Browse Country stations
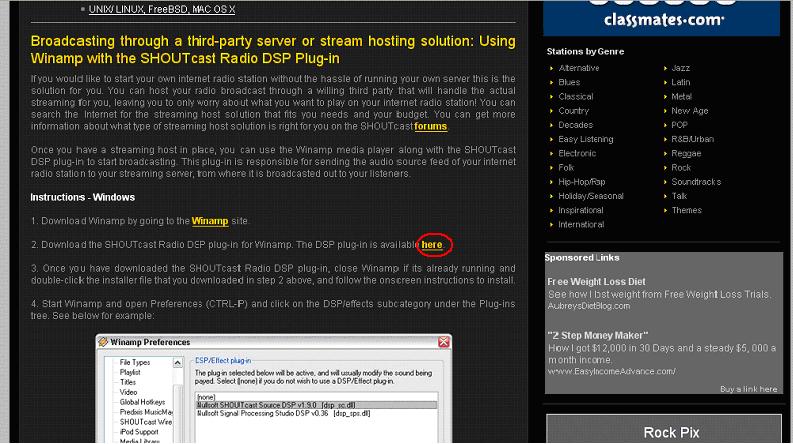The width and height of the screenshot is (793, 444). pos(574,110)
